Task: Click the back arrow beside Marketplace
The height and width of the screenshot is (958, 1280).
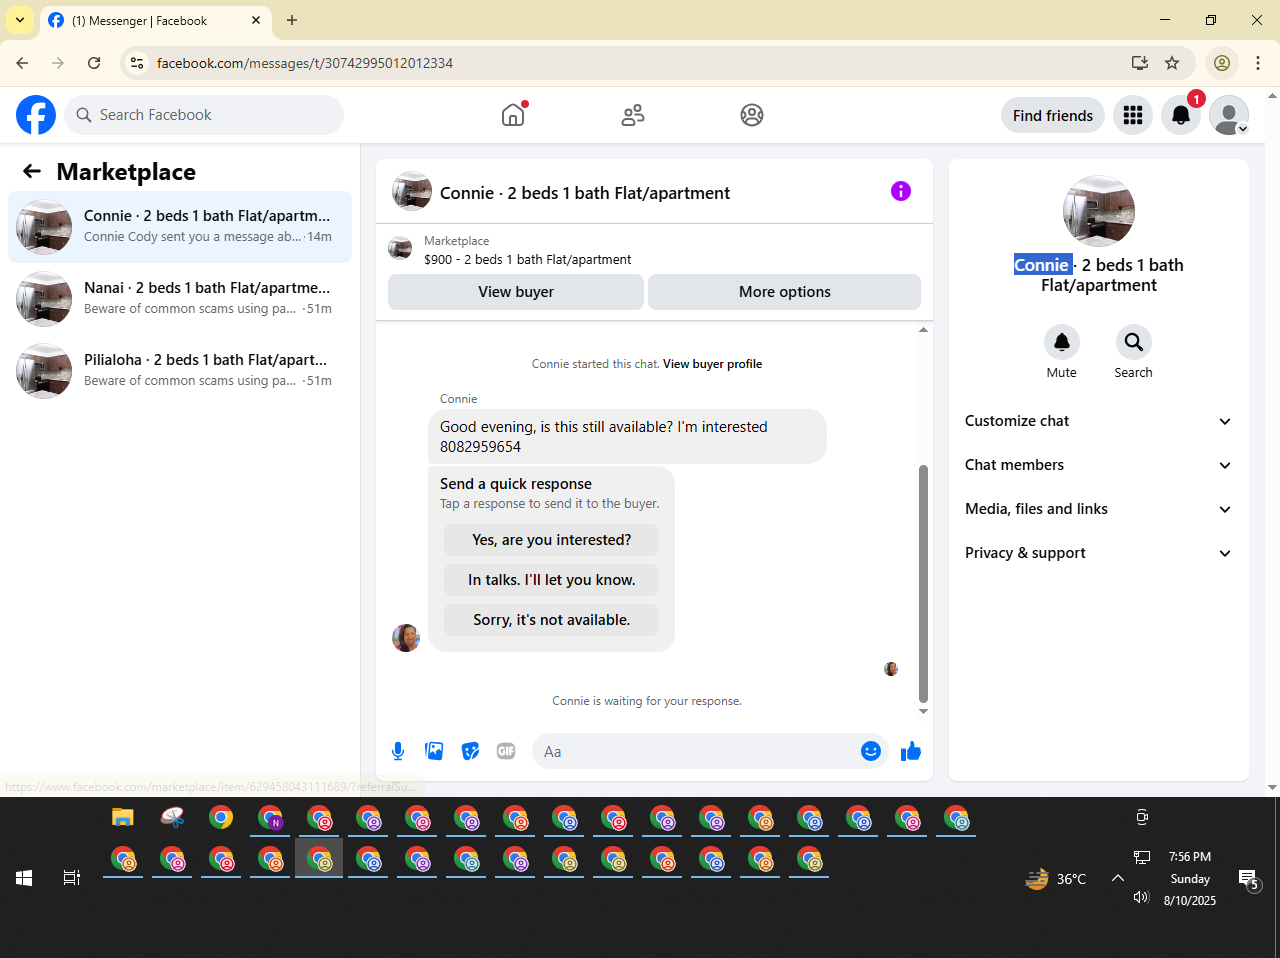Action: [32, 172]
